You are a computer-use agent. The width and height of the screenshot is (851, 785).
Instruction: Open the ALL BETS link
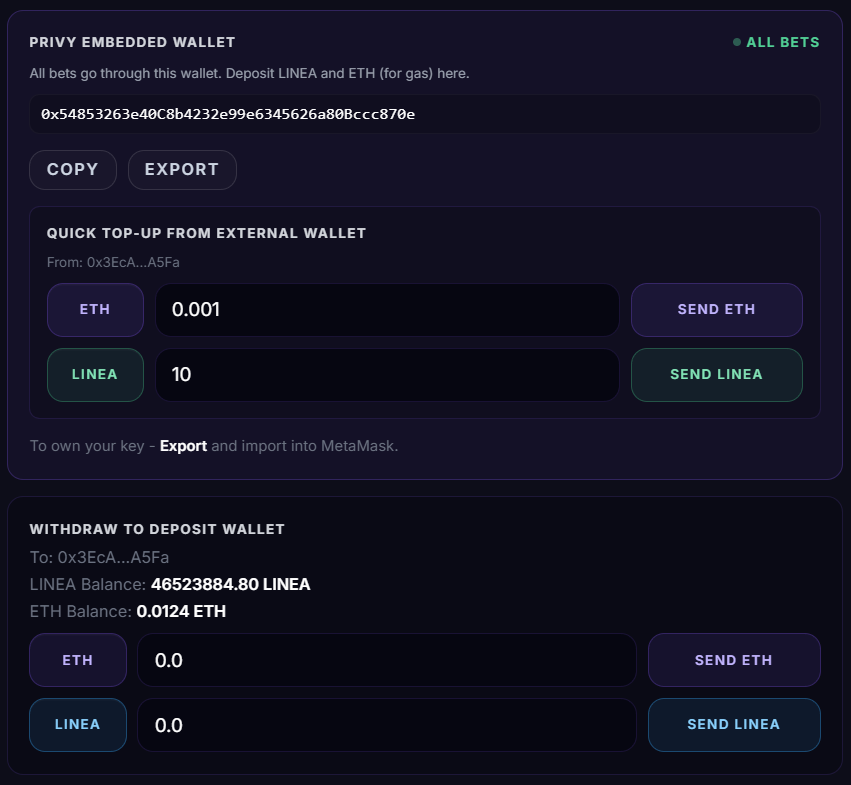coord(783,43)
